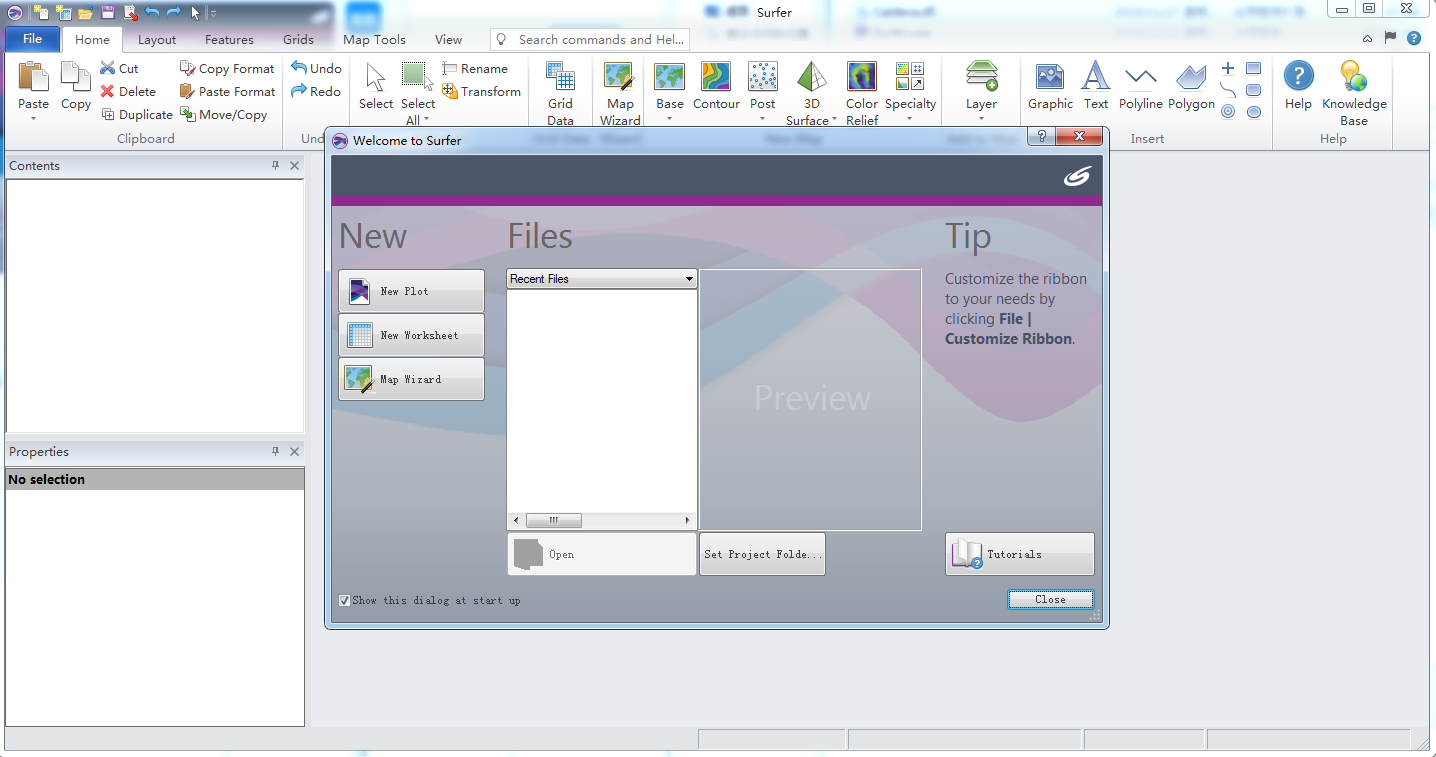Close the Contents panel with X
Image resolution: width=1436 pixels, height=757 pixels.
tap(295, 165)
